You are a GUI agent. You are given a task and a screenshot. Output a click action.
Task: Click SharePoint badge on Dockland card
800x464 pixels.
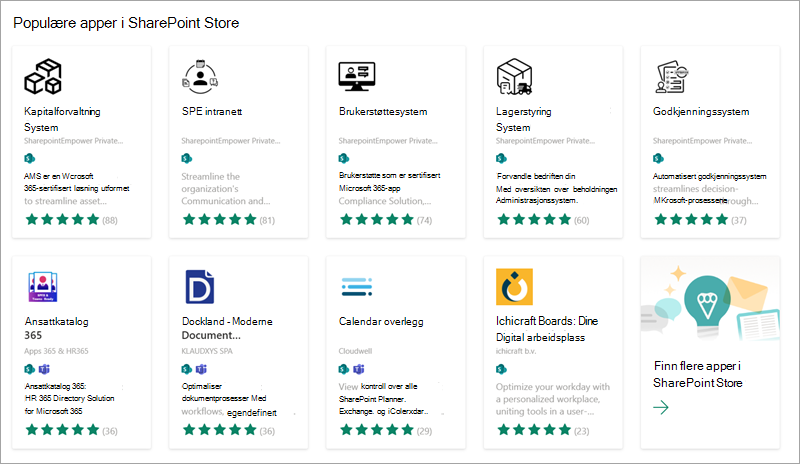point(187,369)
